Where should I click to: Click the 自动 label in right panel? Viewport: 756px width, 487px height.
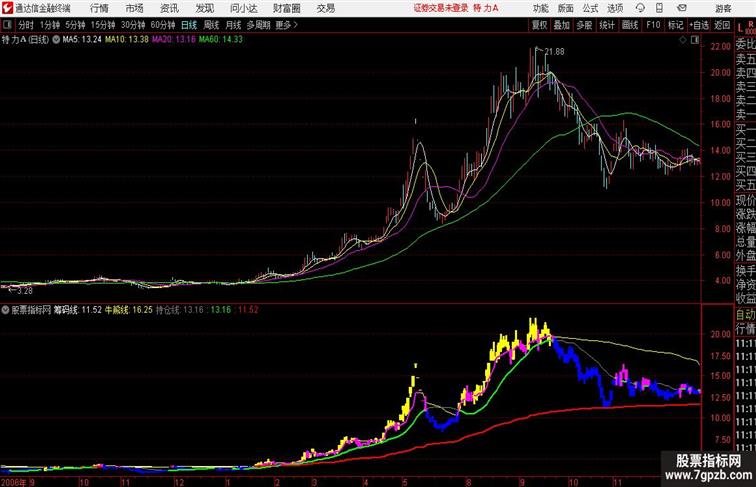pyautogui.click(x=745, y=314)
